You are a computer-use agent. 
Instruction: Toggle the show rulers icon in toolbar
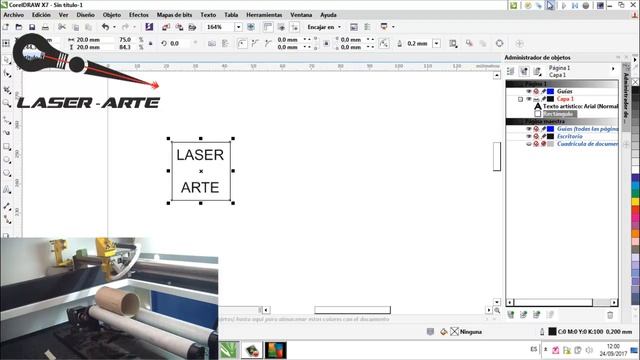pyautogui.click(x=268, y=27)
